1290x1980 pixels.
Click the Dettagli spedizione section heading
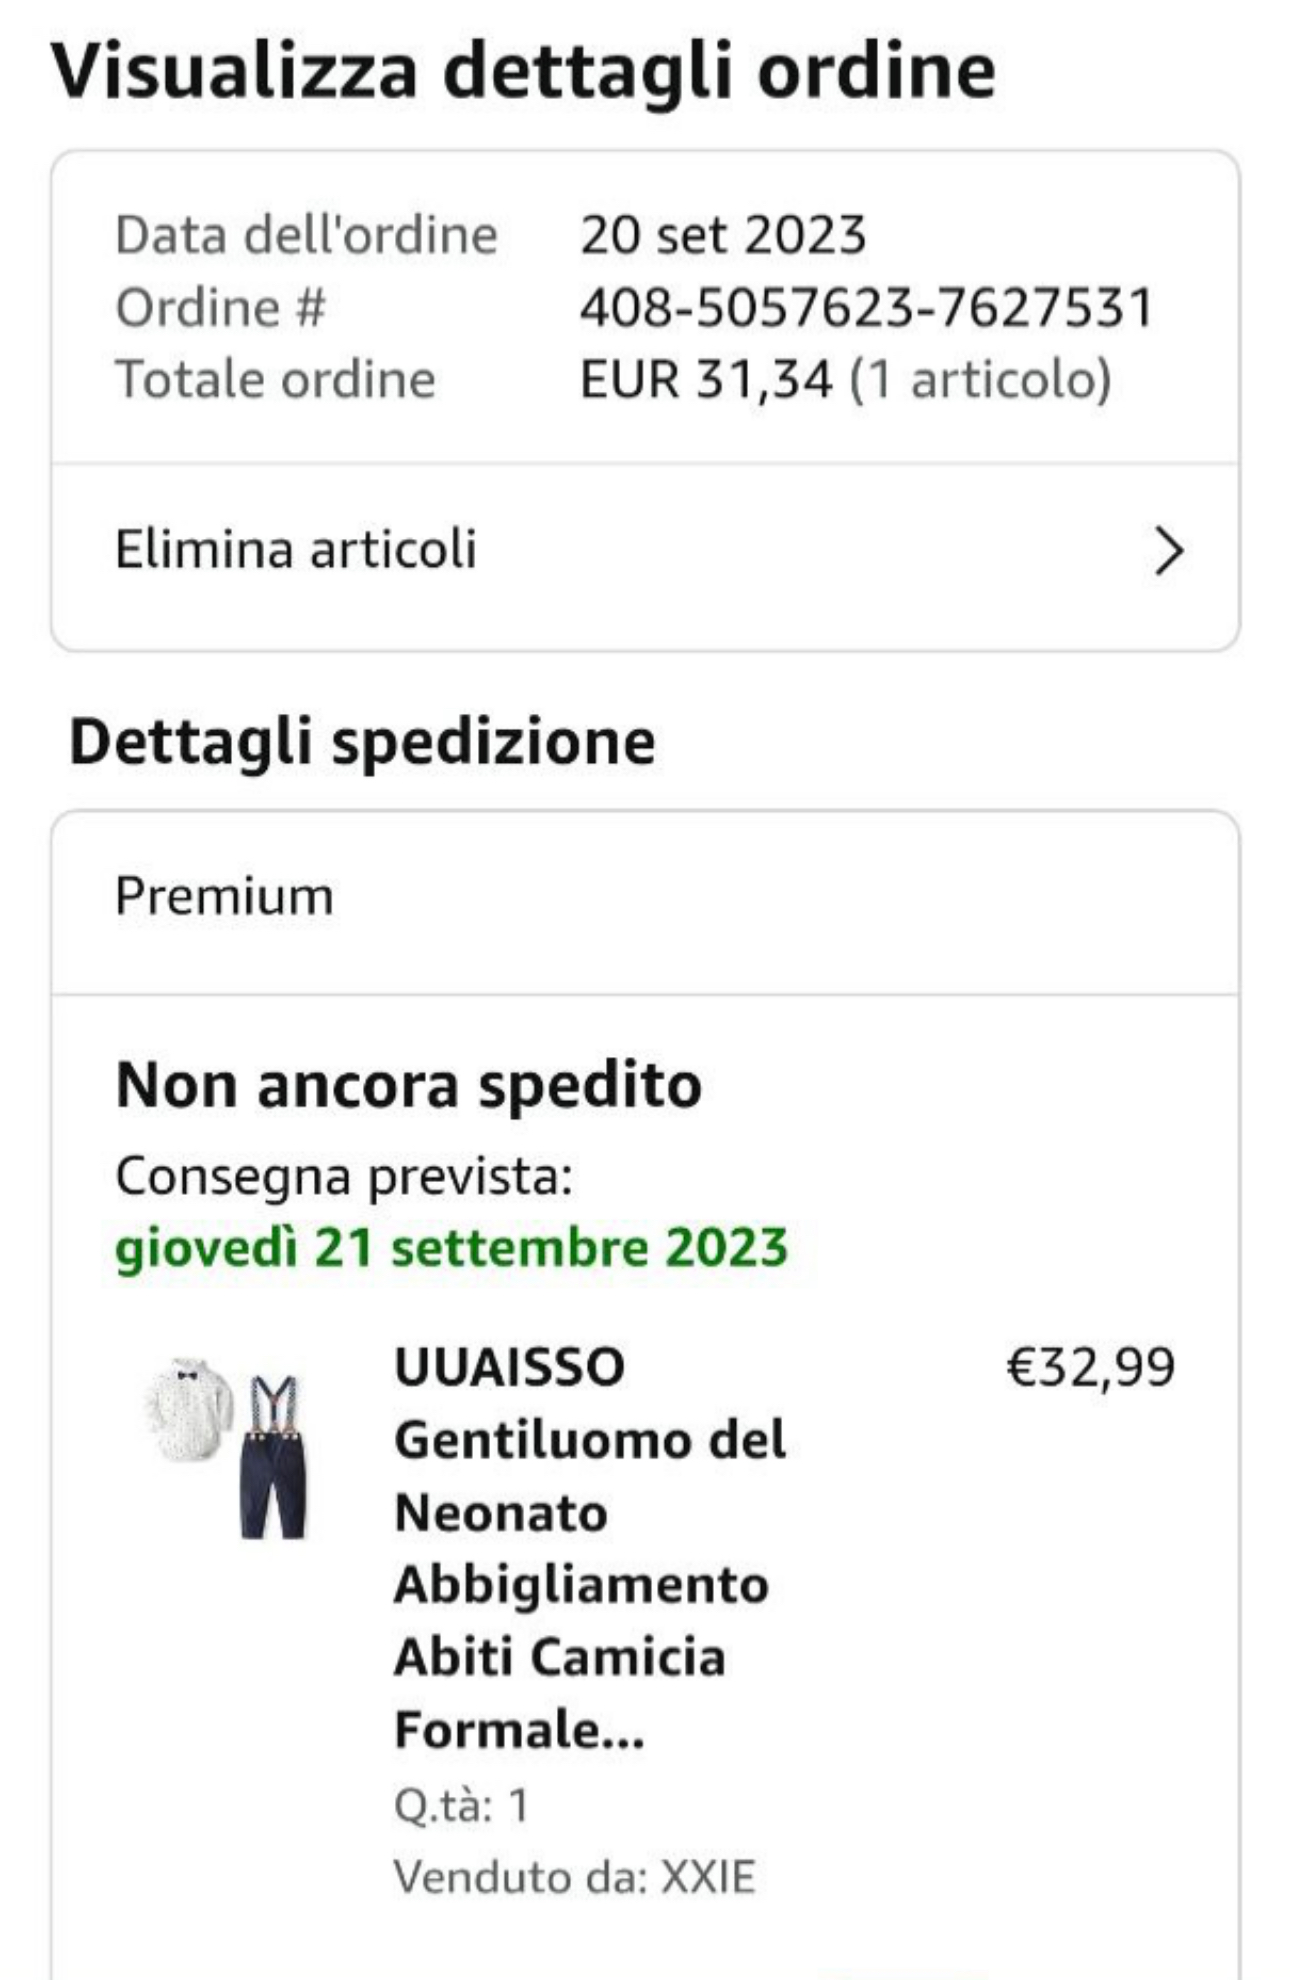[x=362, y=743]
